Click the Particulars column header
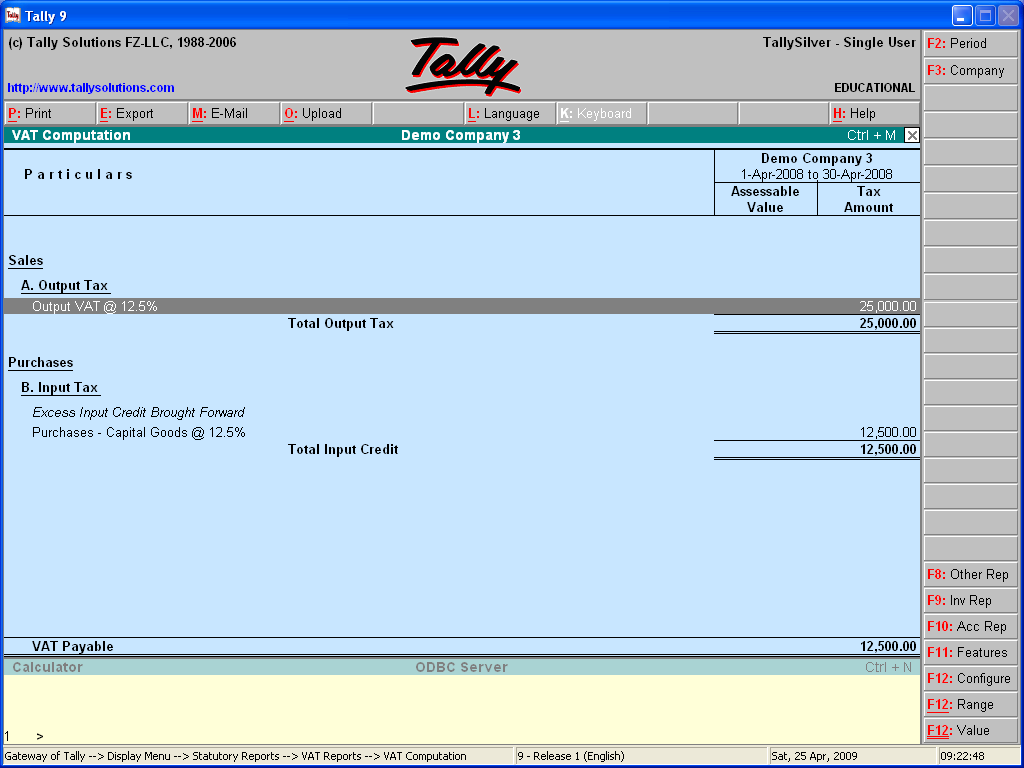Viewport: 1024px width, 768px height. 78,174
